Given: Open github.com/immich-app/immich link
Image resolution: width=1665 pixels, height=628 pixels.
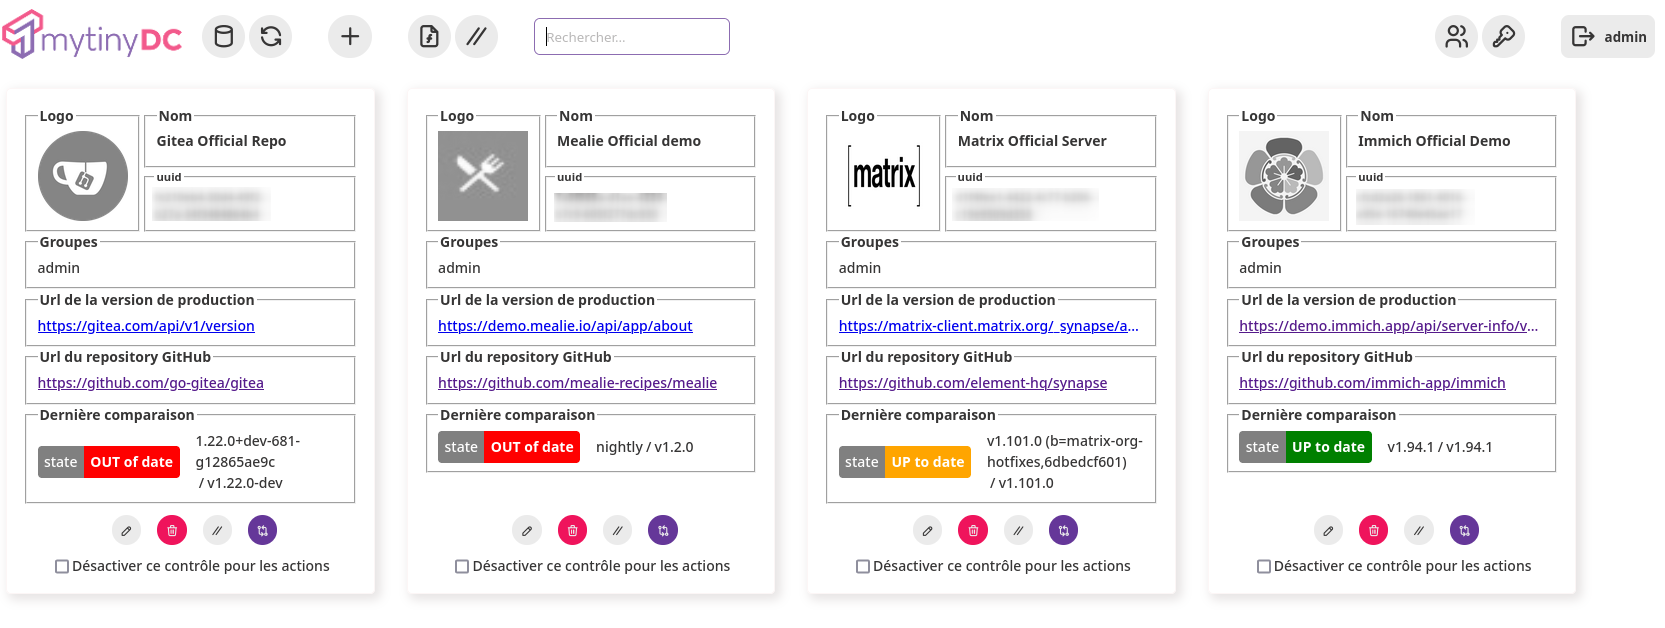Looking at the screenshot, I should (1372, 383).
